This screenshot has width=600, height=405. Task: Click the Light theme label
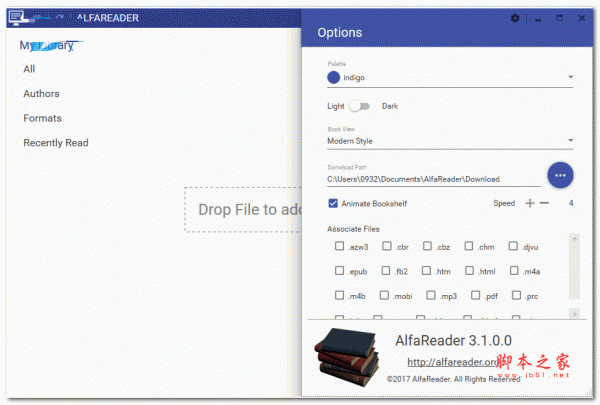(x=336, y=106)
